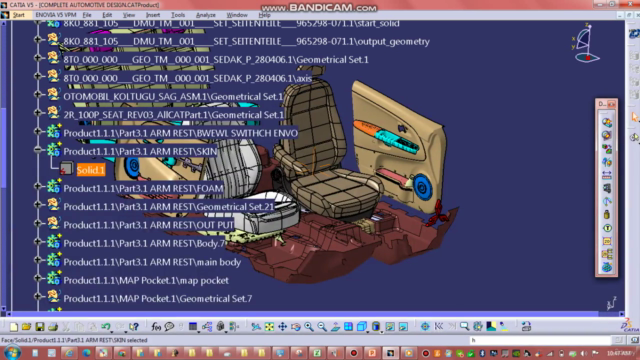Click the shading view mode cylinder icon
Viewport: 640px width, 360px height.
376,326
